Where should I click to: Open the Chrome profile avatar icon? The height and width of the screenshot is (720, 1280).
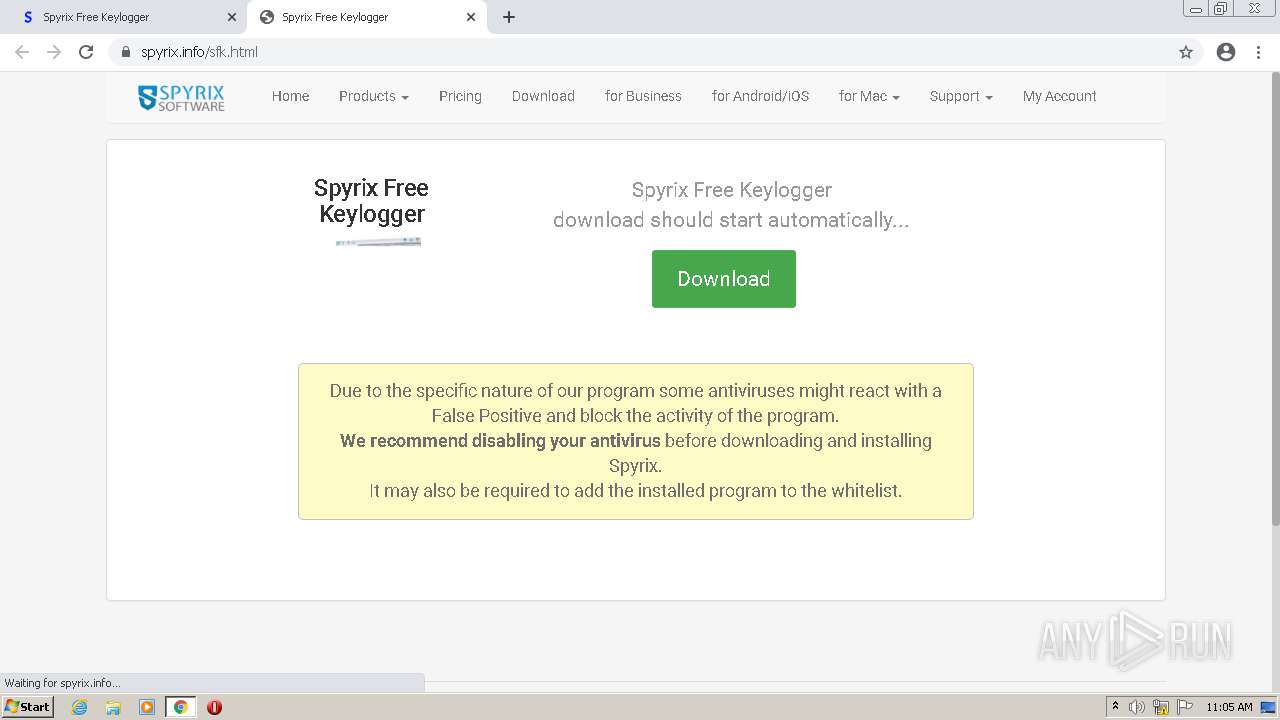(1226, 52)
